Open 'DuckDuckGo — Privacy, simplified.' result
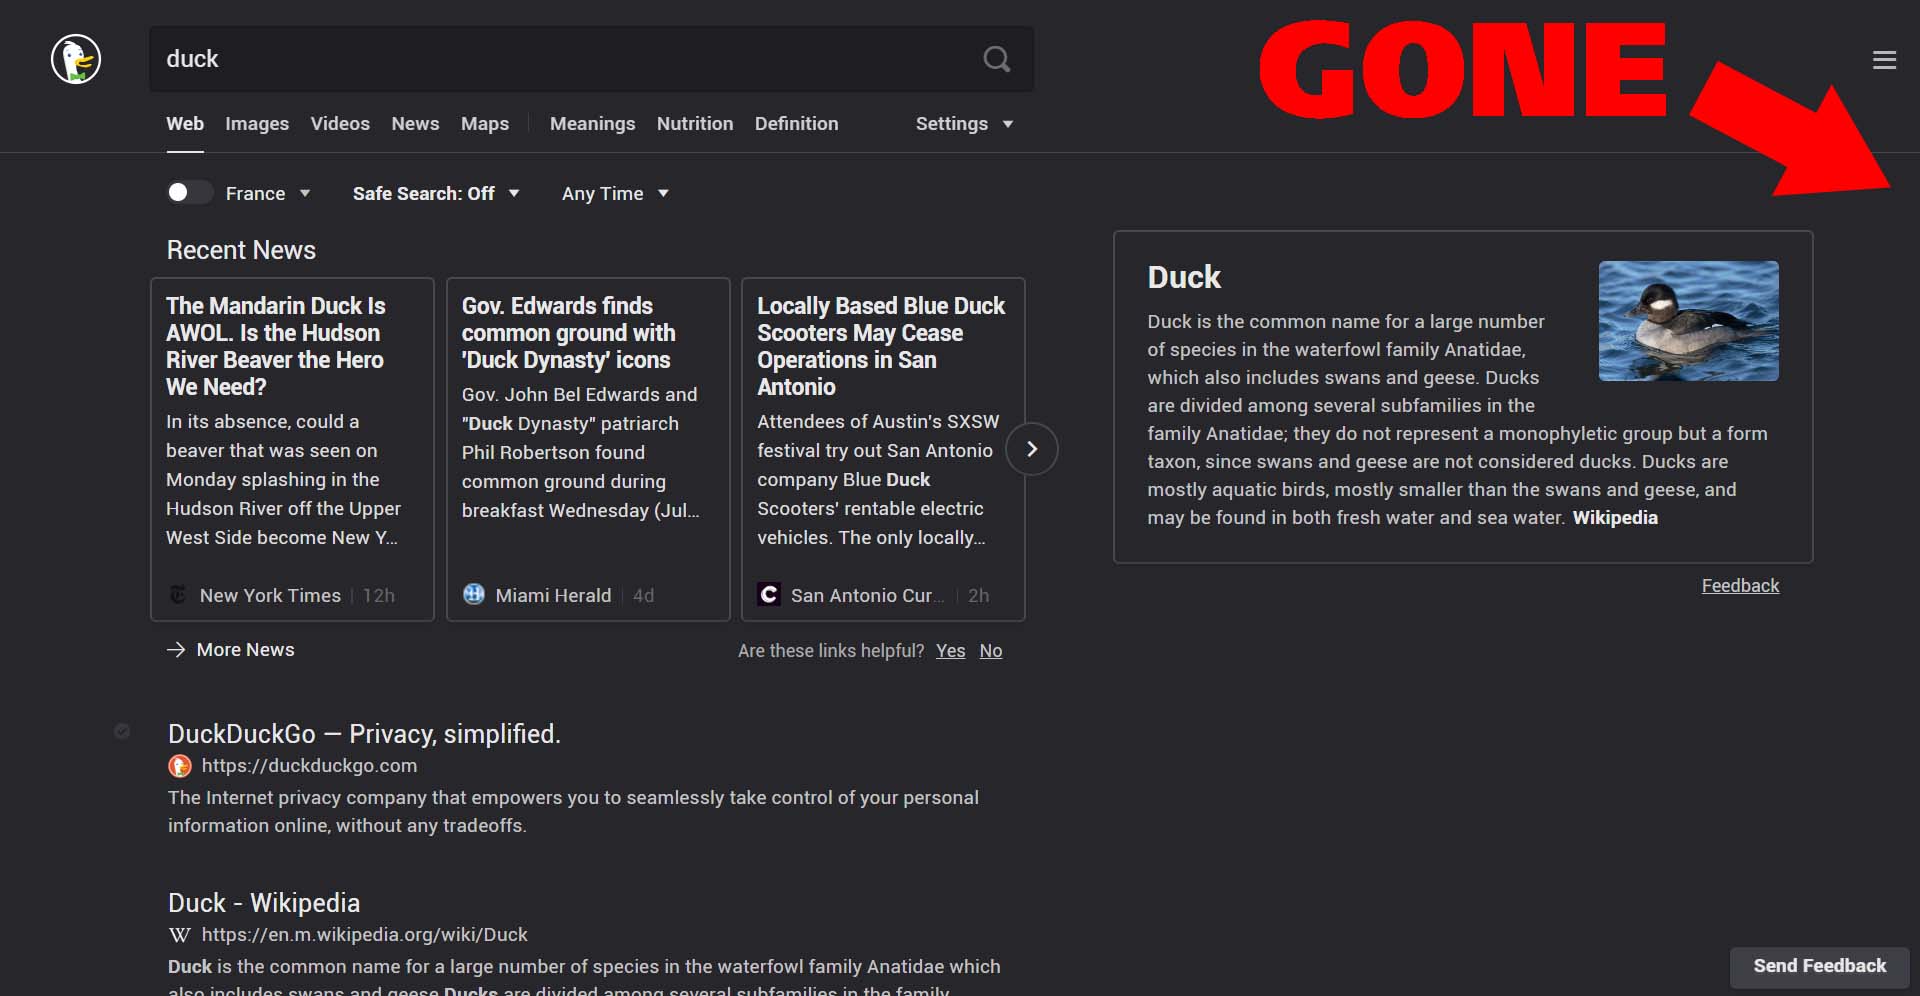The image size is (1920, 996). 364,734
